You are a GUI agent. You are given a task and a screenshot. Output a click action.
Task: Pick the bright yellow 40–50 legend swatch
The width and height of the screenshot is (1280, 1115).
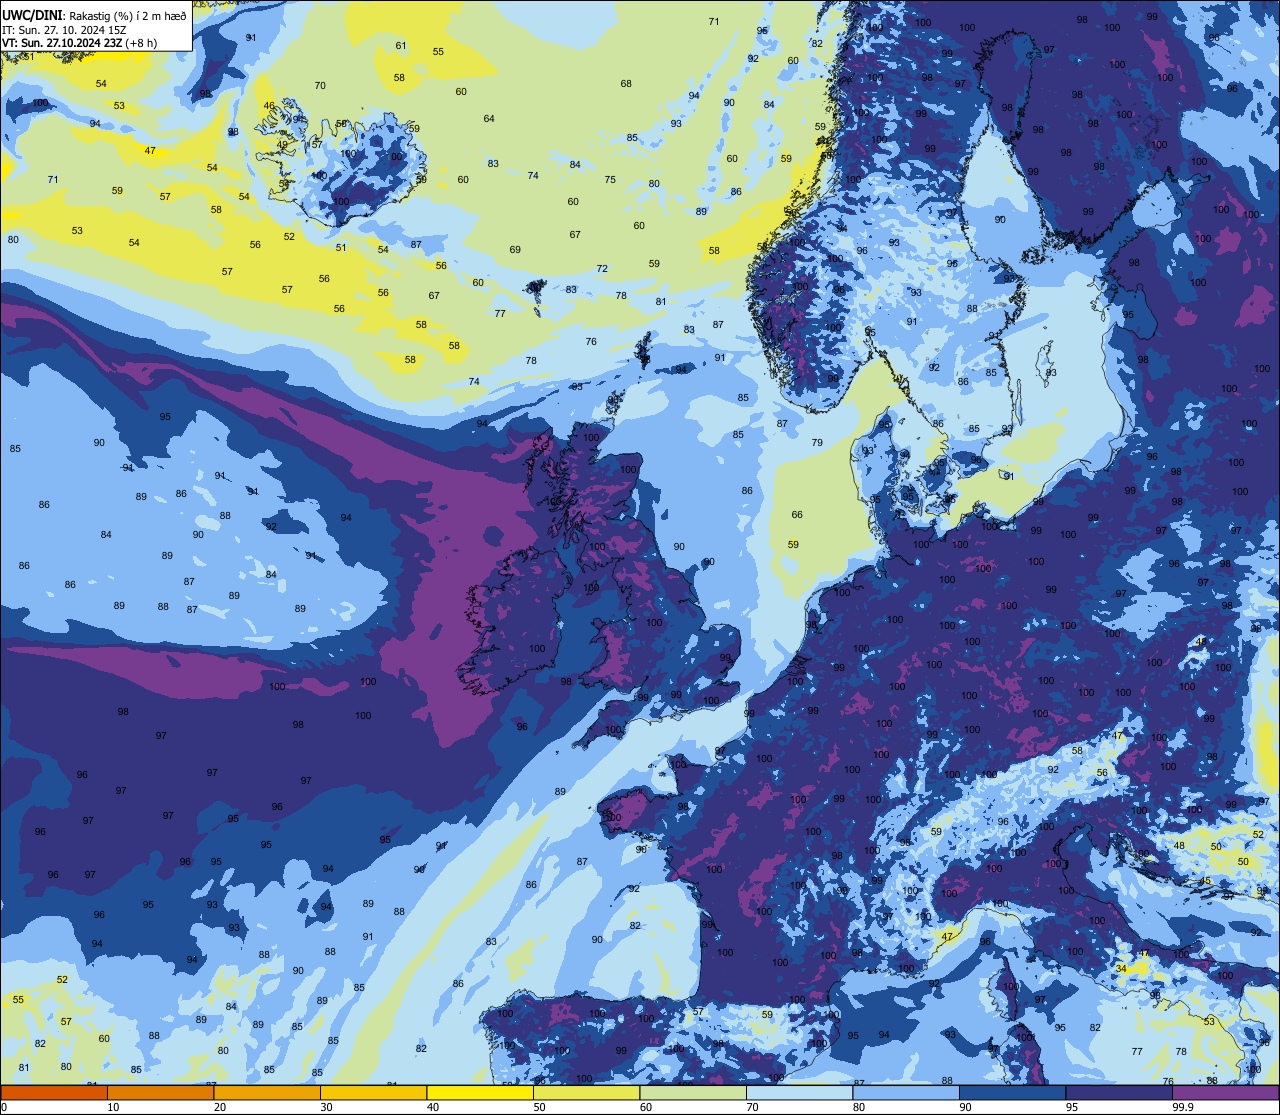pyautogui.click(x=480, y=1092)
